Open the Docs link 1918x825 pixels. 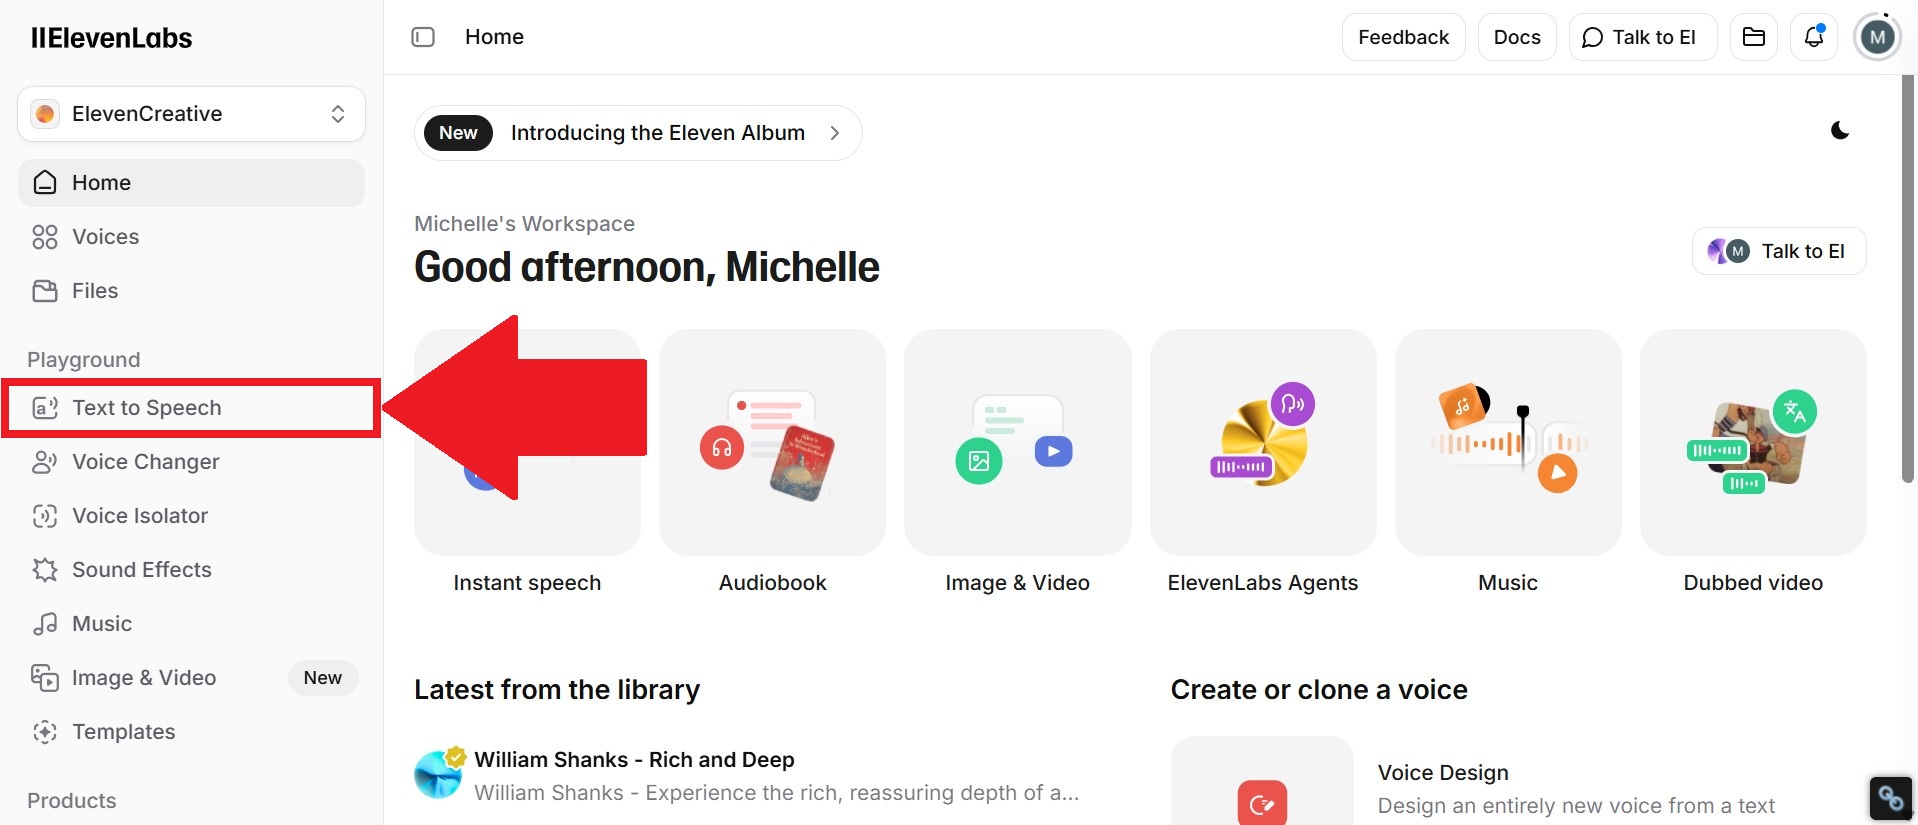[1517, 37]
